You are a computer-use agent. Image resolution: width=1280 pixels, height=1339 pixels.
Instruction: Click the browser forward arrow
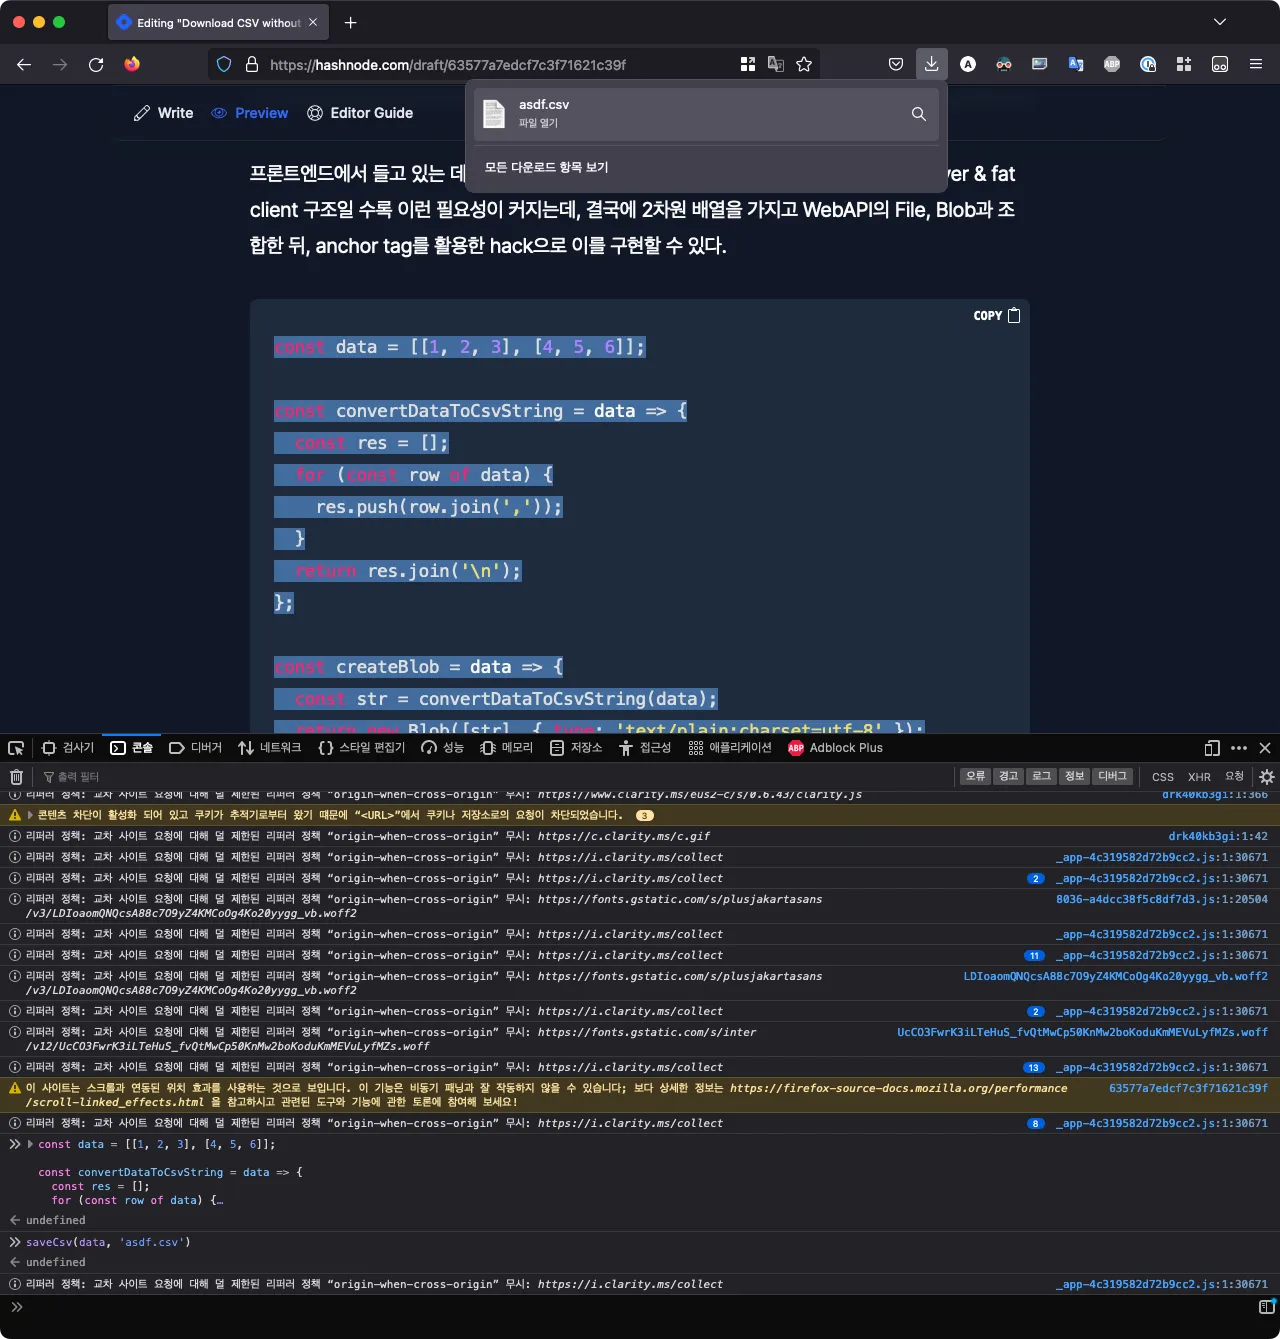click(60, 64)
